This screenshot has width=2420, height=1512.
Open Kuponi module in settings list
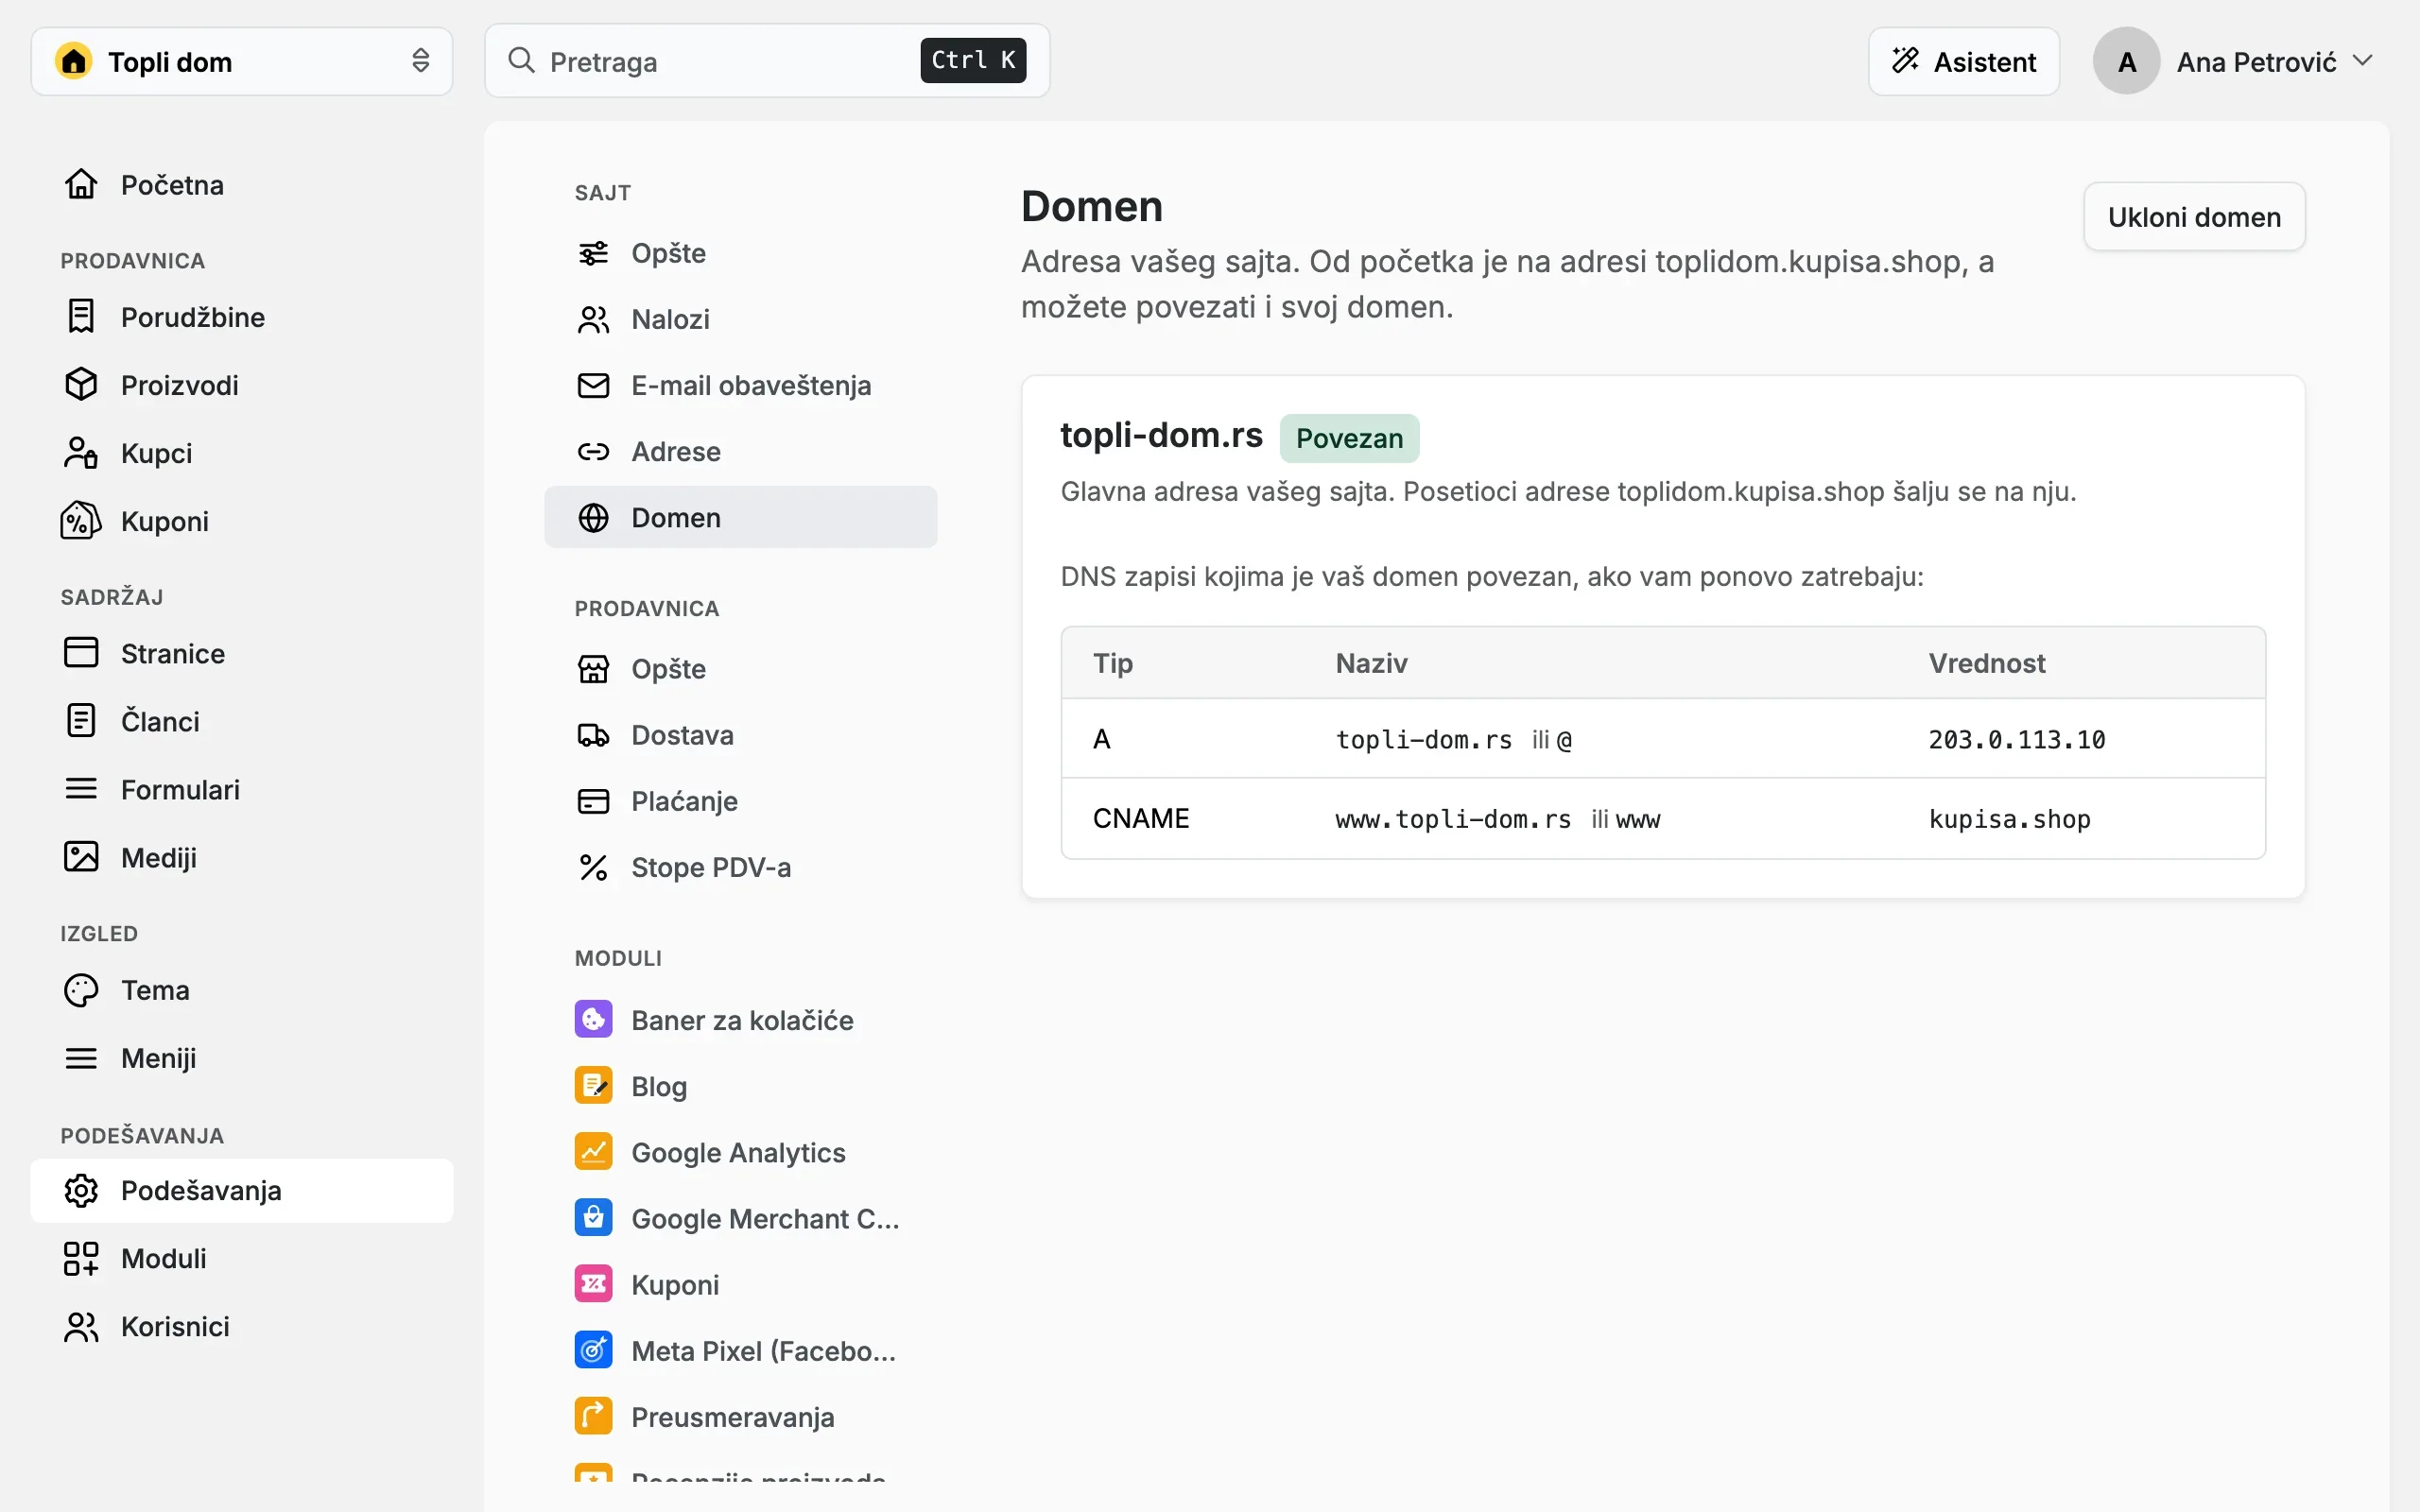(740, 1284)
